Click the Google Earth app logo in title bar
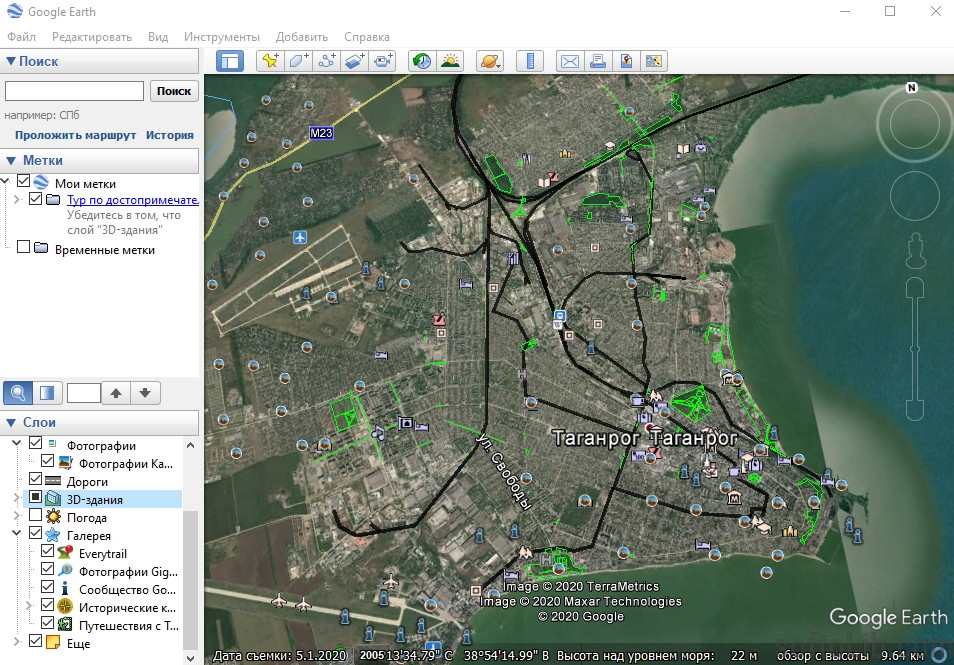This screenshot has height=665, width=954. point(15,12)
